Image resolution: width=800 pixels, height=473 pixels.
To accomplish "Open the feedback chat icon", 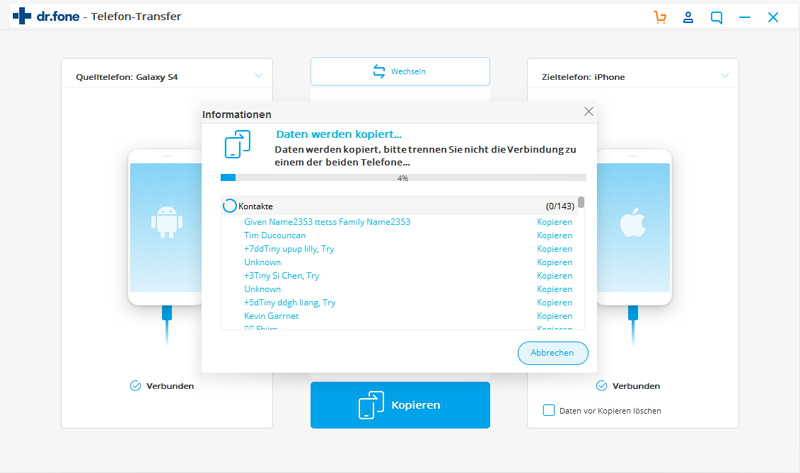I will click(x=716, y=17).
